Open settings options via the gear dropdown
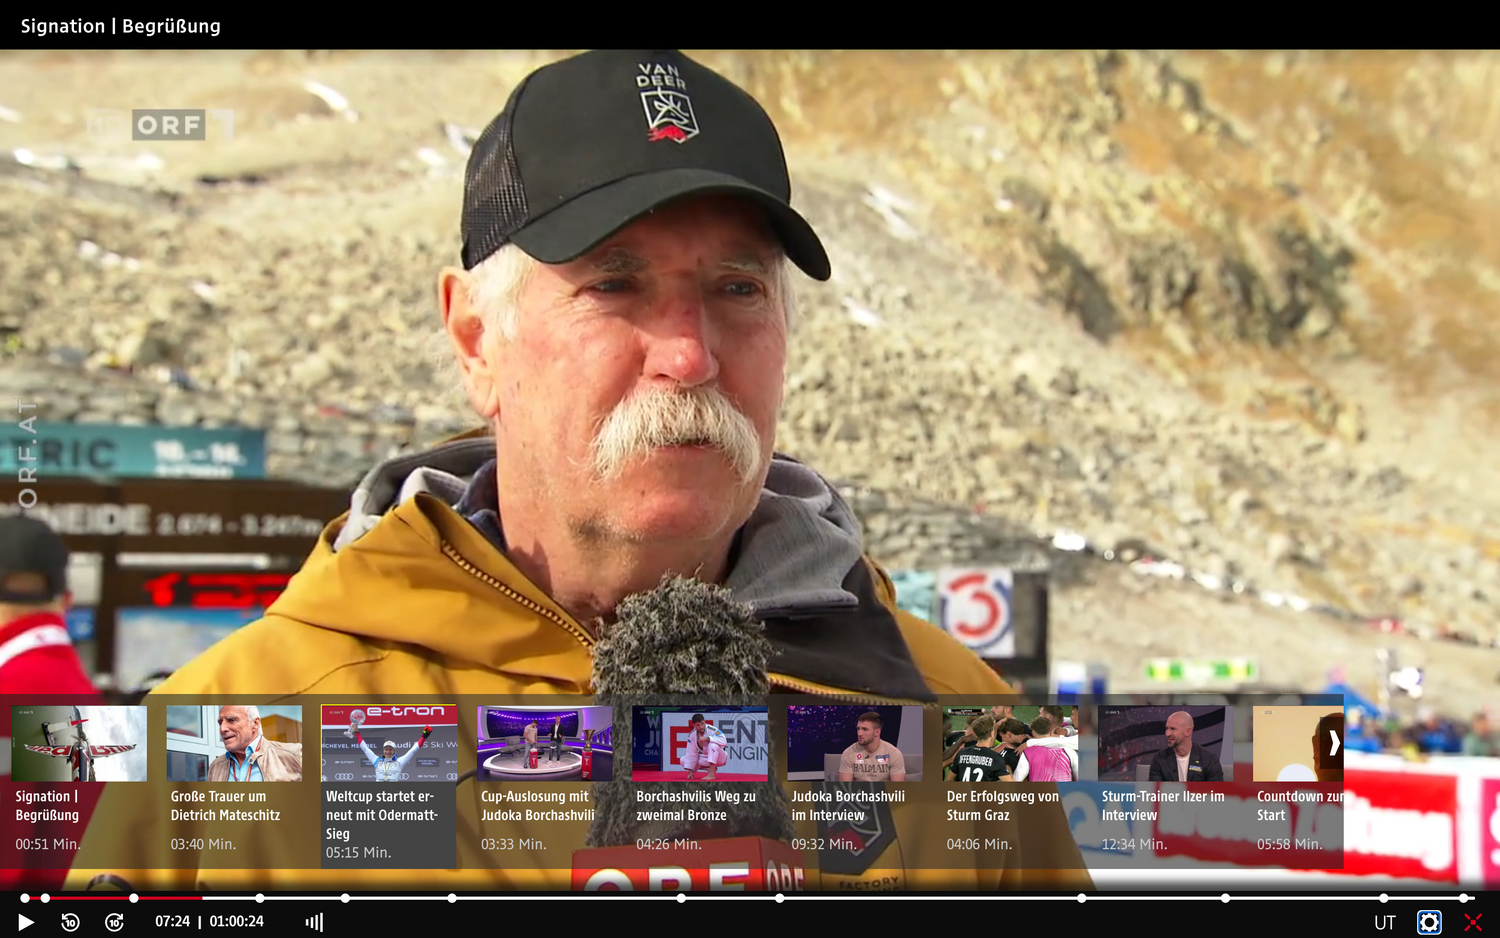 point(1428,921)
